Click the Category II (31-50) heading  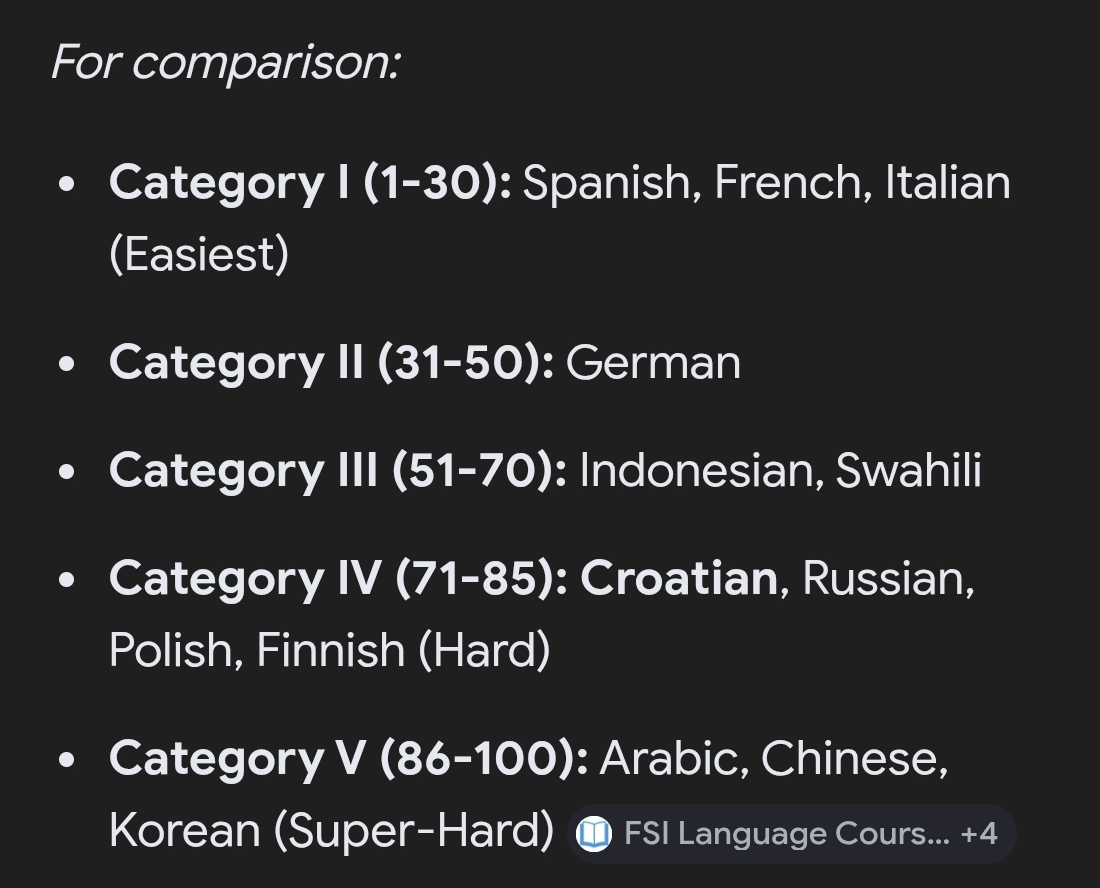331,362
